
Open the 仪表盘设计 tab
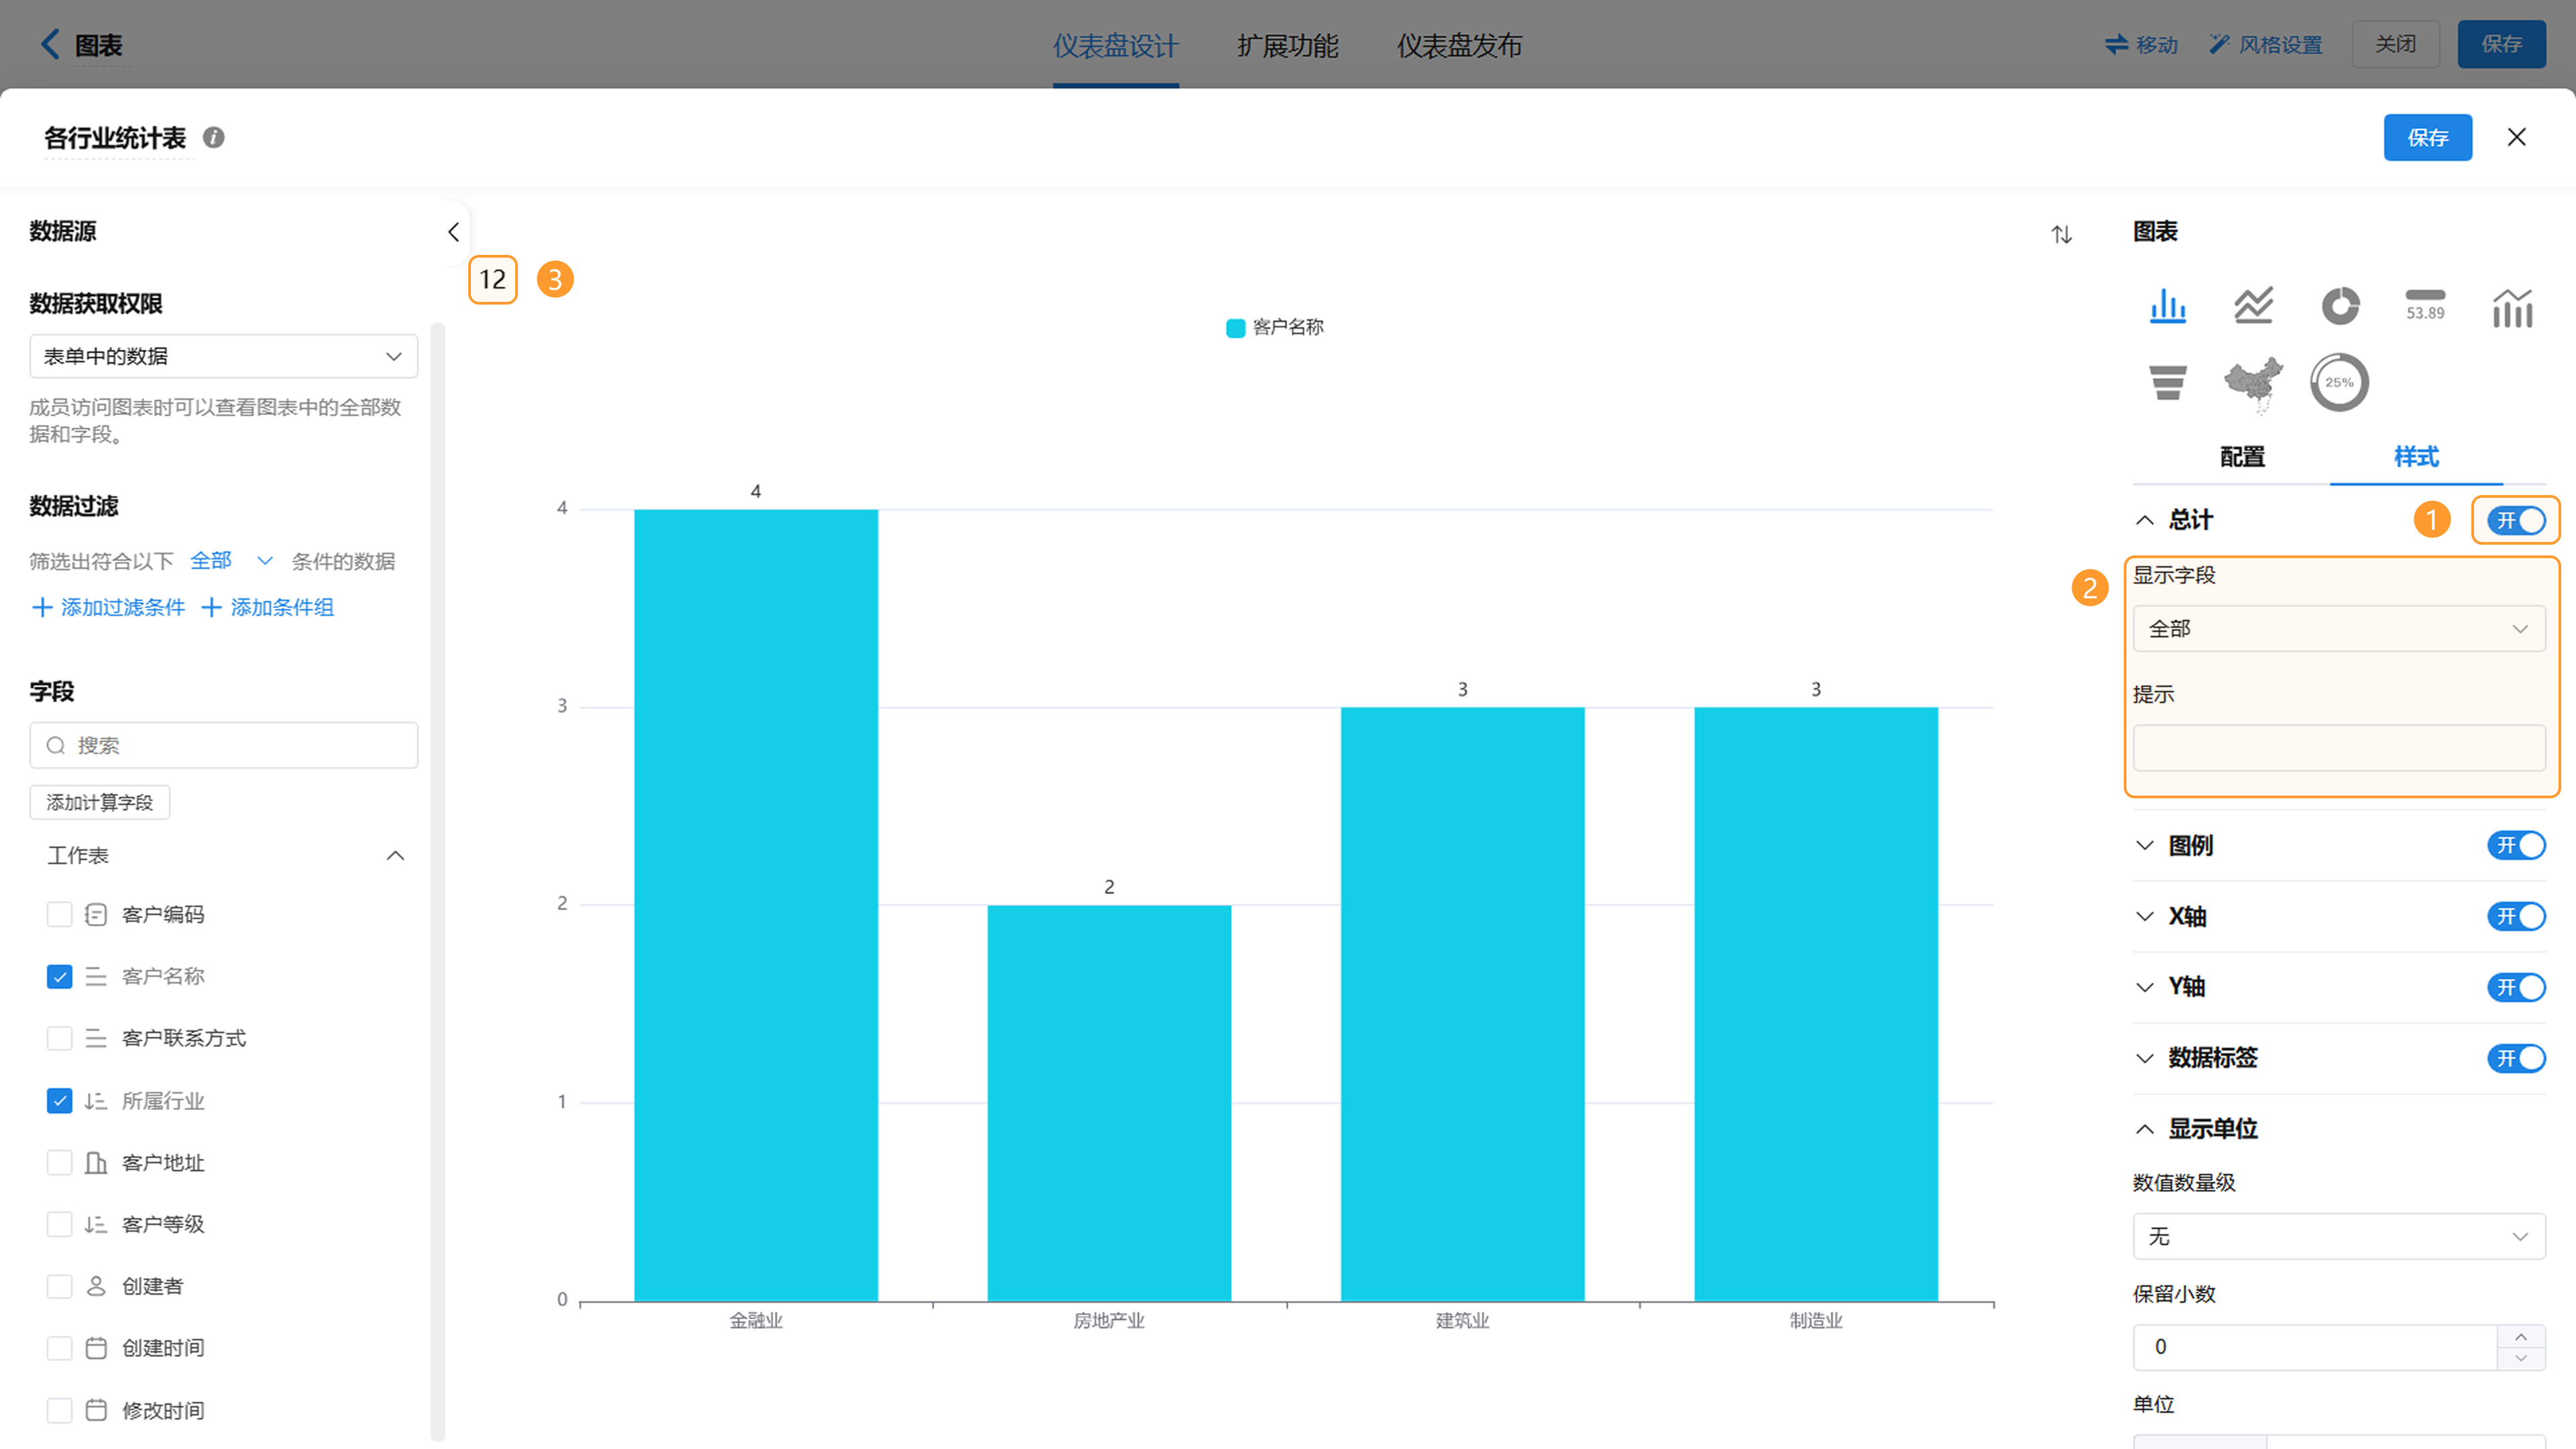(x=1115, y=45)
